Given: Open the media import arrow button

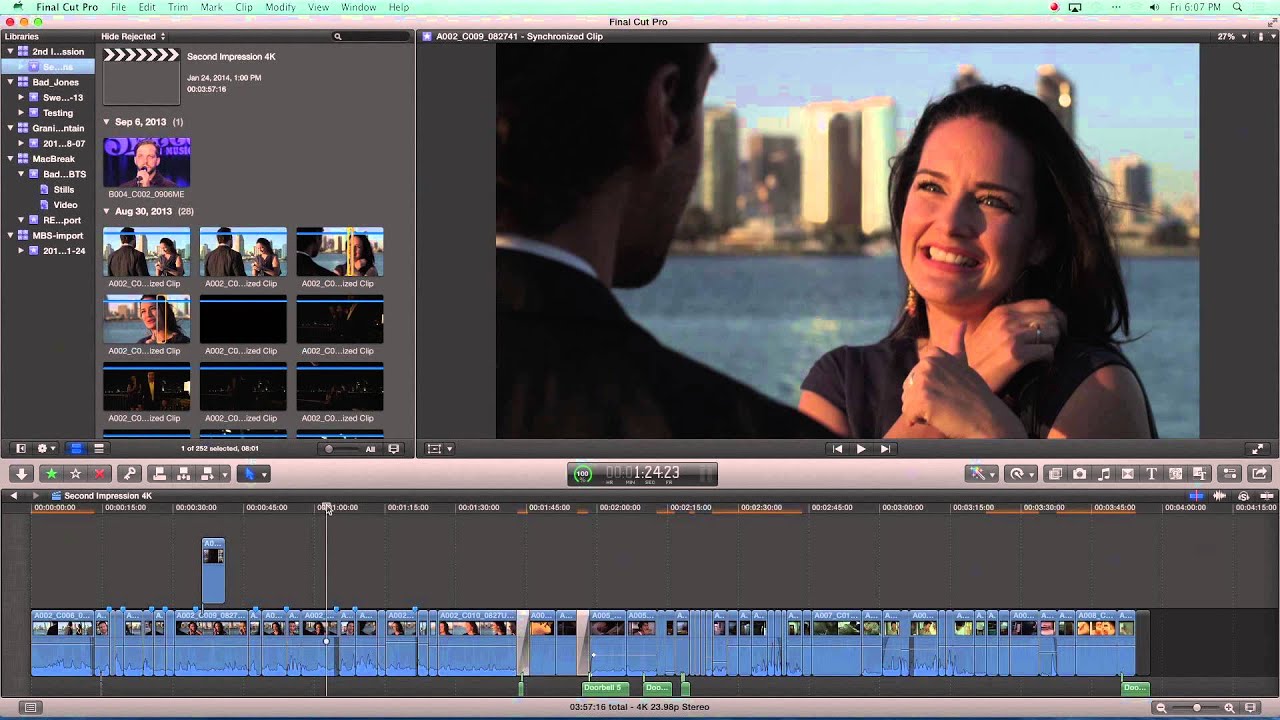Looking at the screenshot, I should pos(21,474).
